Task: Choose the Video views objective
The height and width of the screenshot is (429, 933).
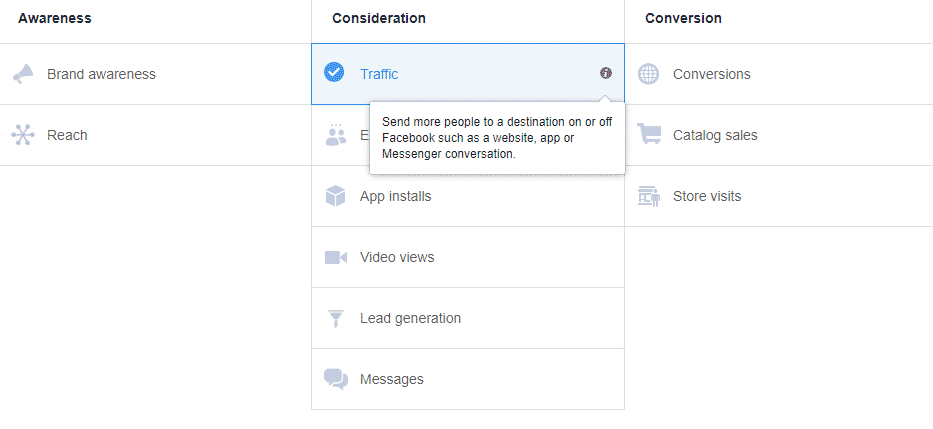Action: (397, 257)
